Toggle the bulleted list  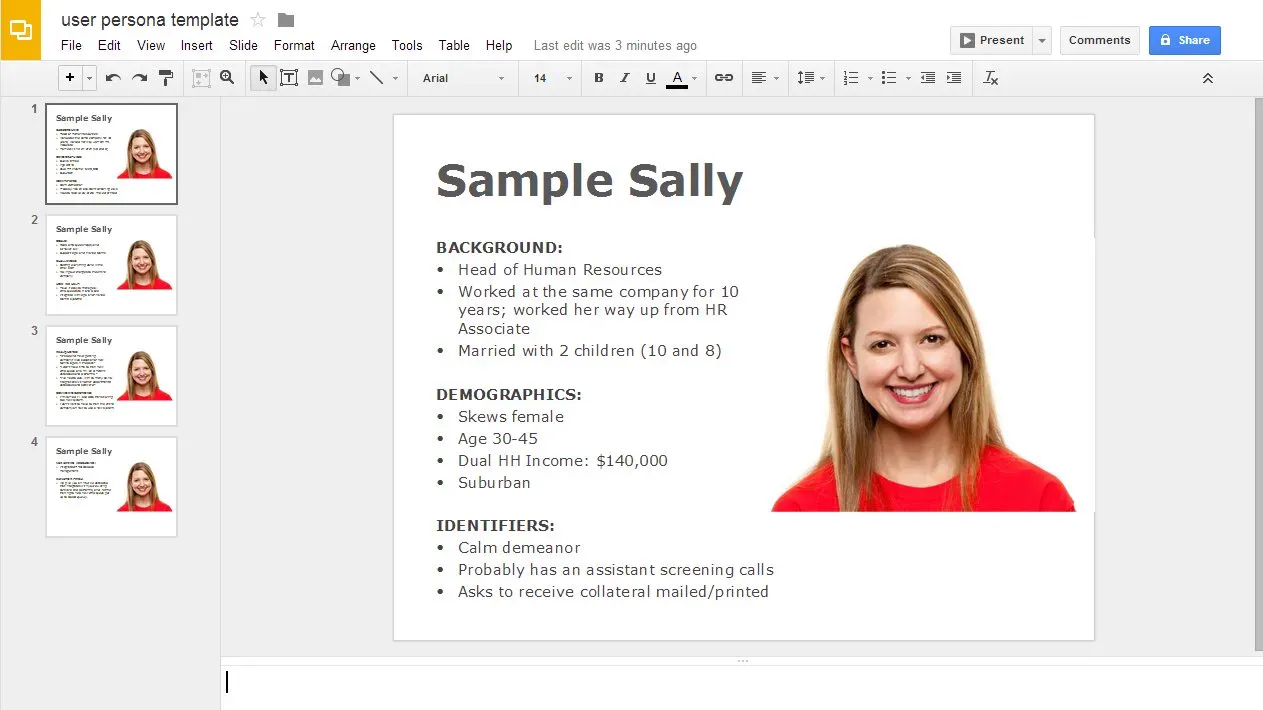888,78
